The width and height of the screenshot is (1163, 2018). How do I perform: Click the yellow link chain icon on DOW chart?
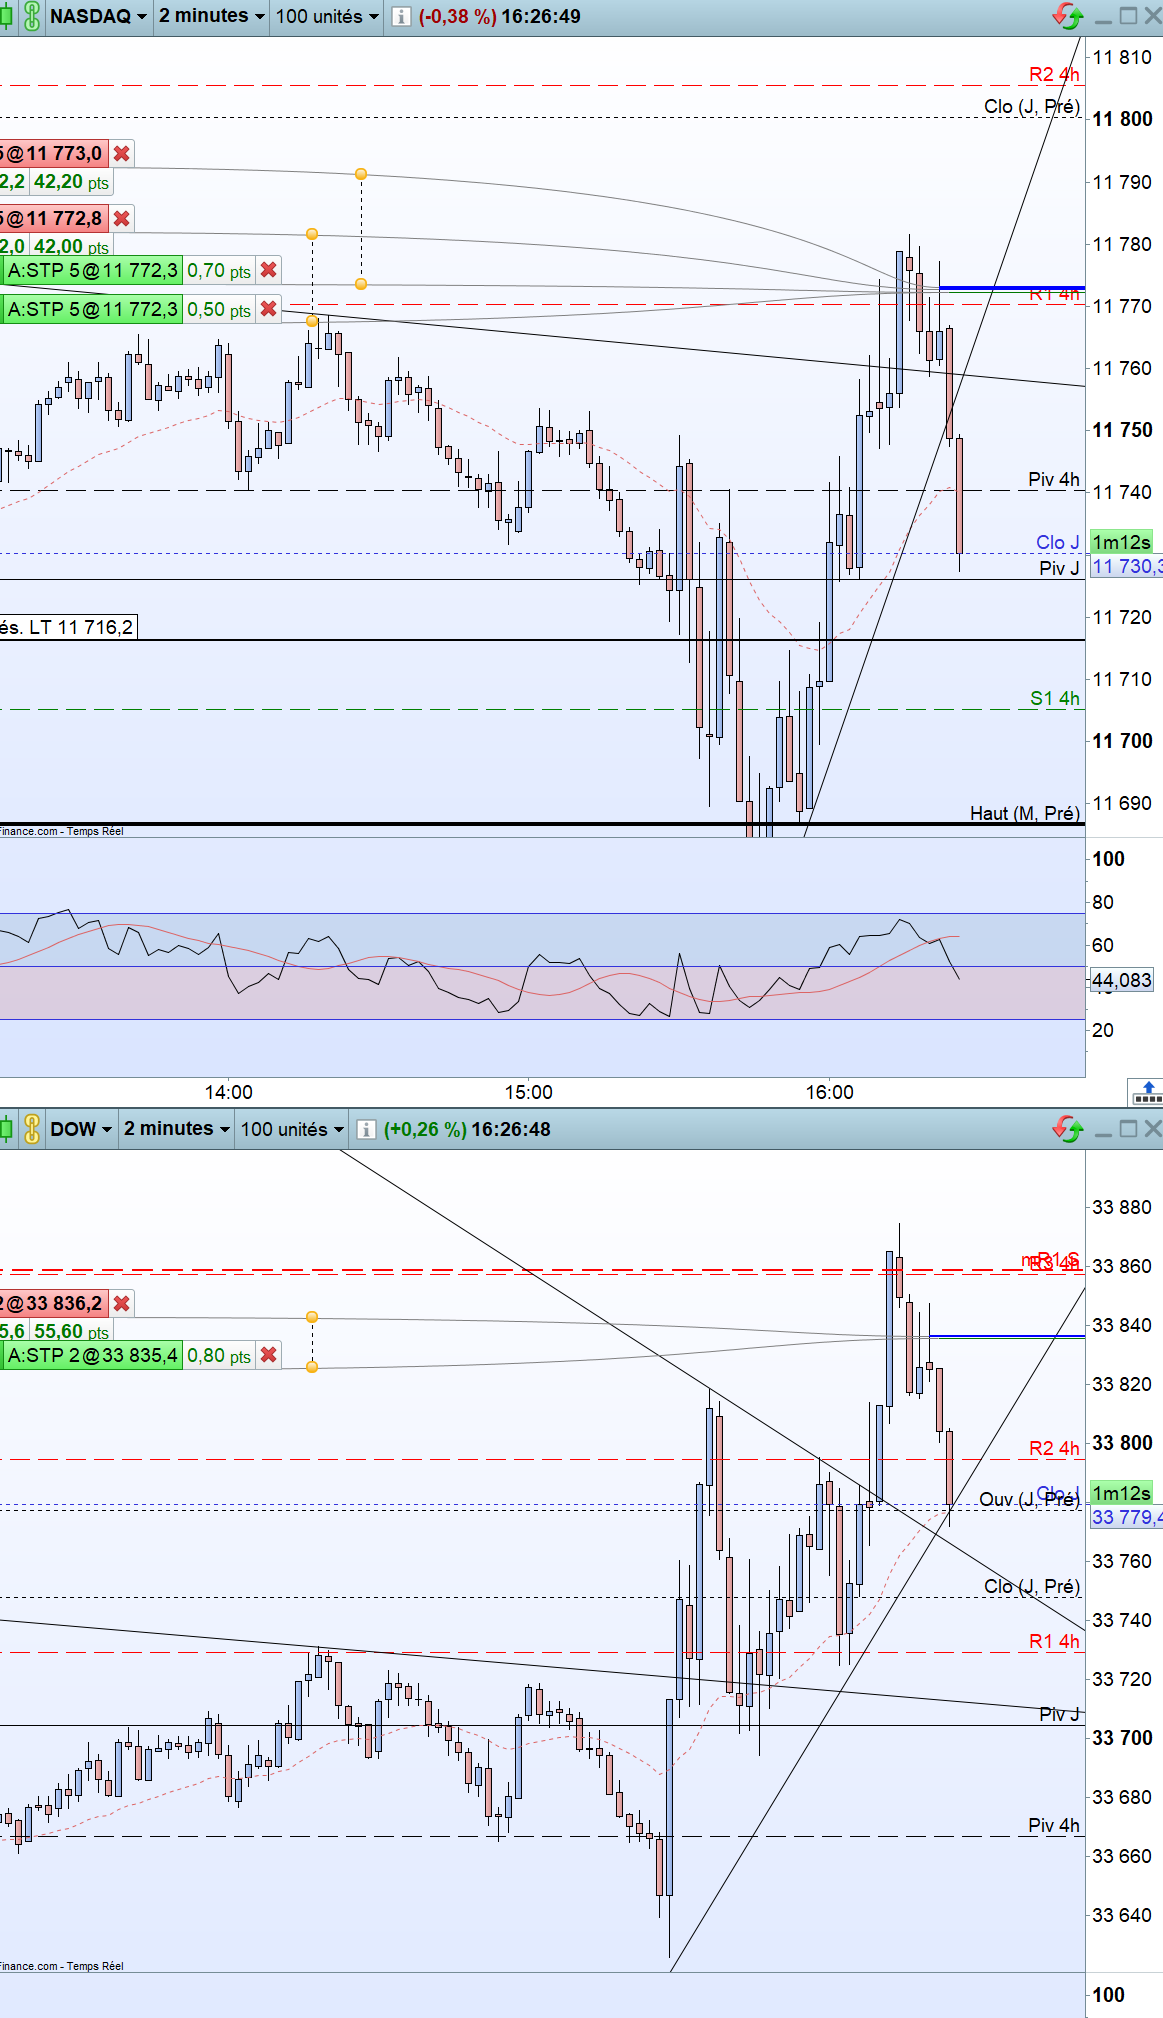coord(32,1129)
